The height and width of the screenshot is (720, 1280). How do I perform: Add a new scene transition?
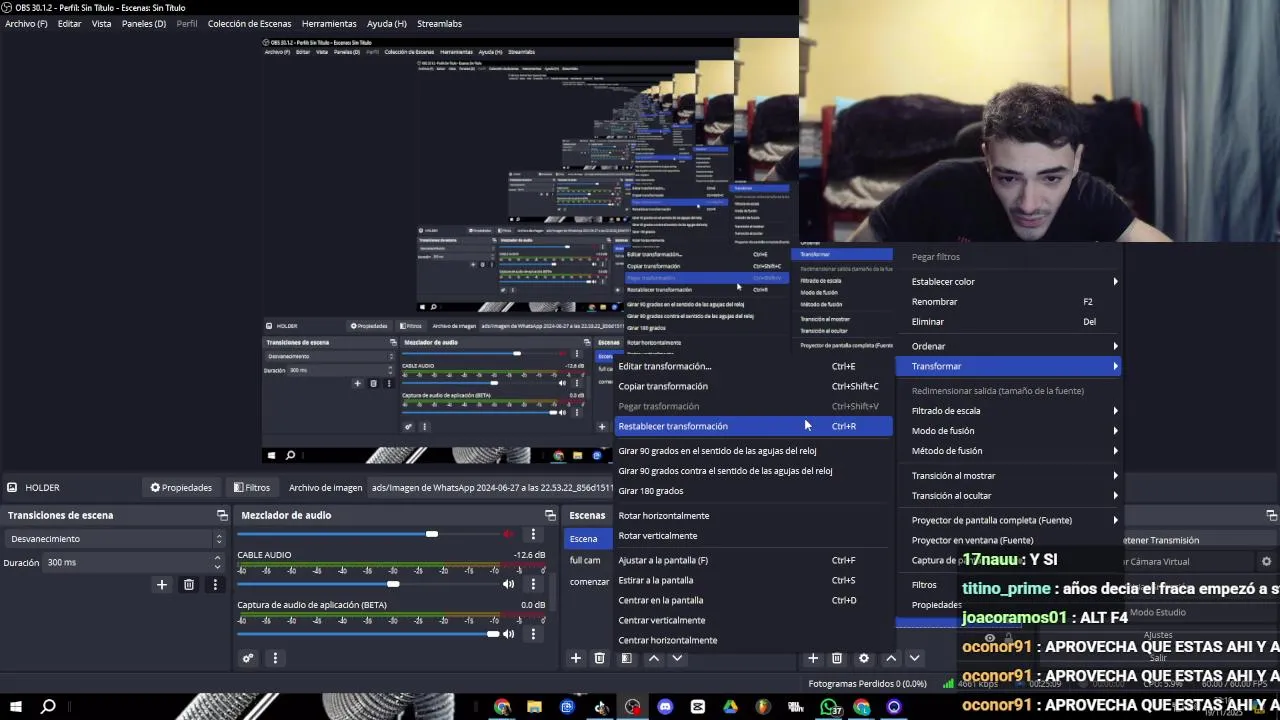[161, 584]
